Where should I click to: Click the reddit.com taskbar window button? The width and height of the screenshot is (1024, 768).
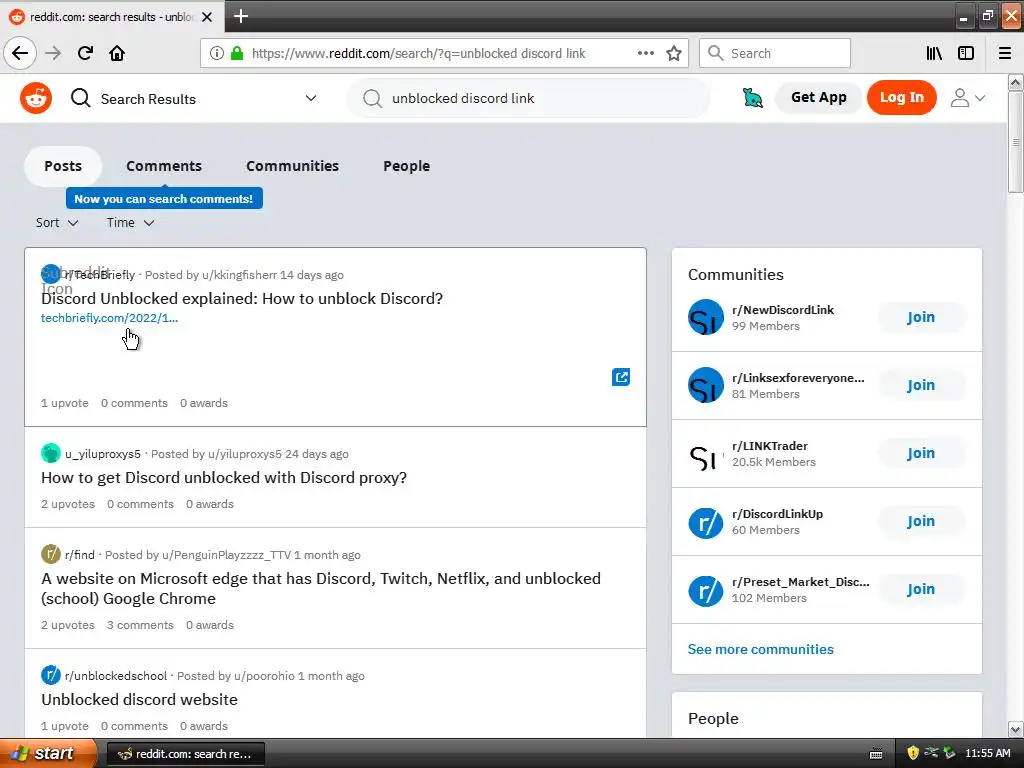pos(185,754)
